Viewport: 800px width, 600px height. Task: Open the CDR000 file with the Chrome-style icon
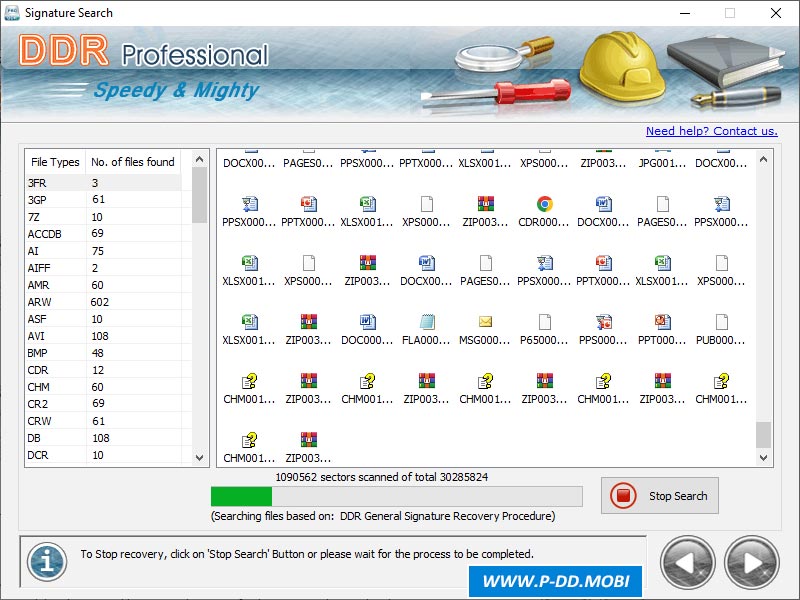point(545,205)
